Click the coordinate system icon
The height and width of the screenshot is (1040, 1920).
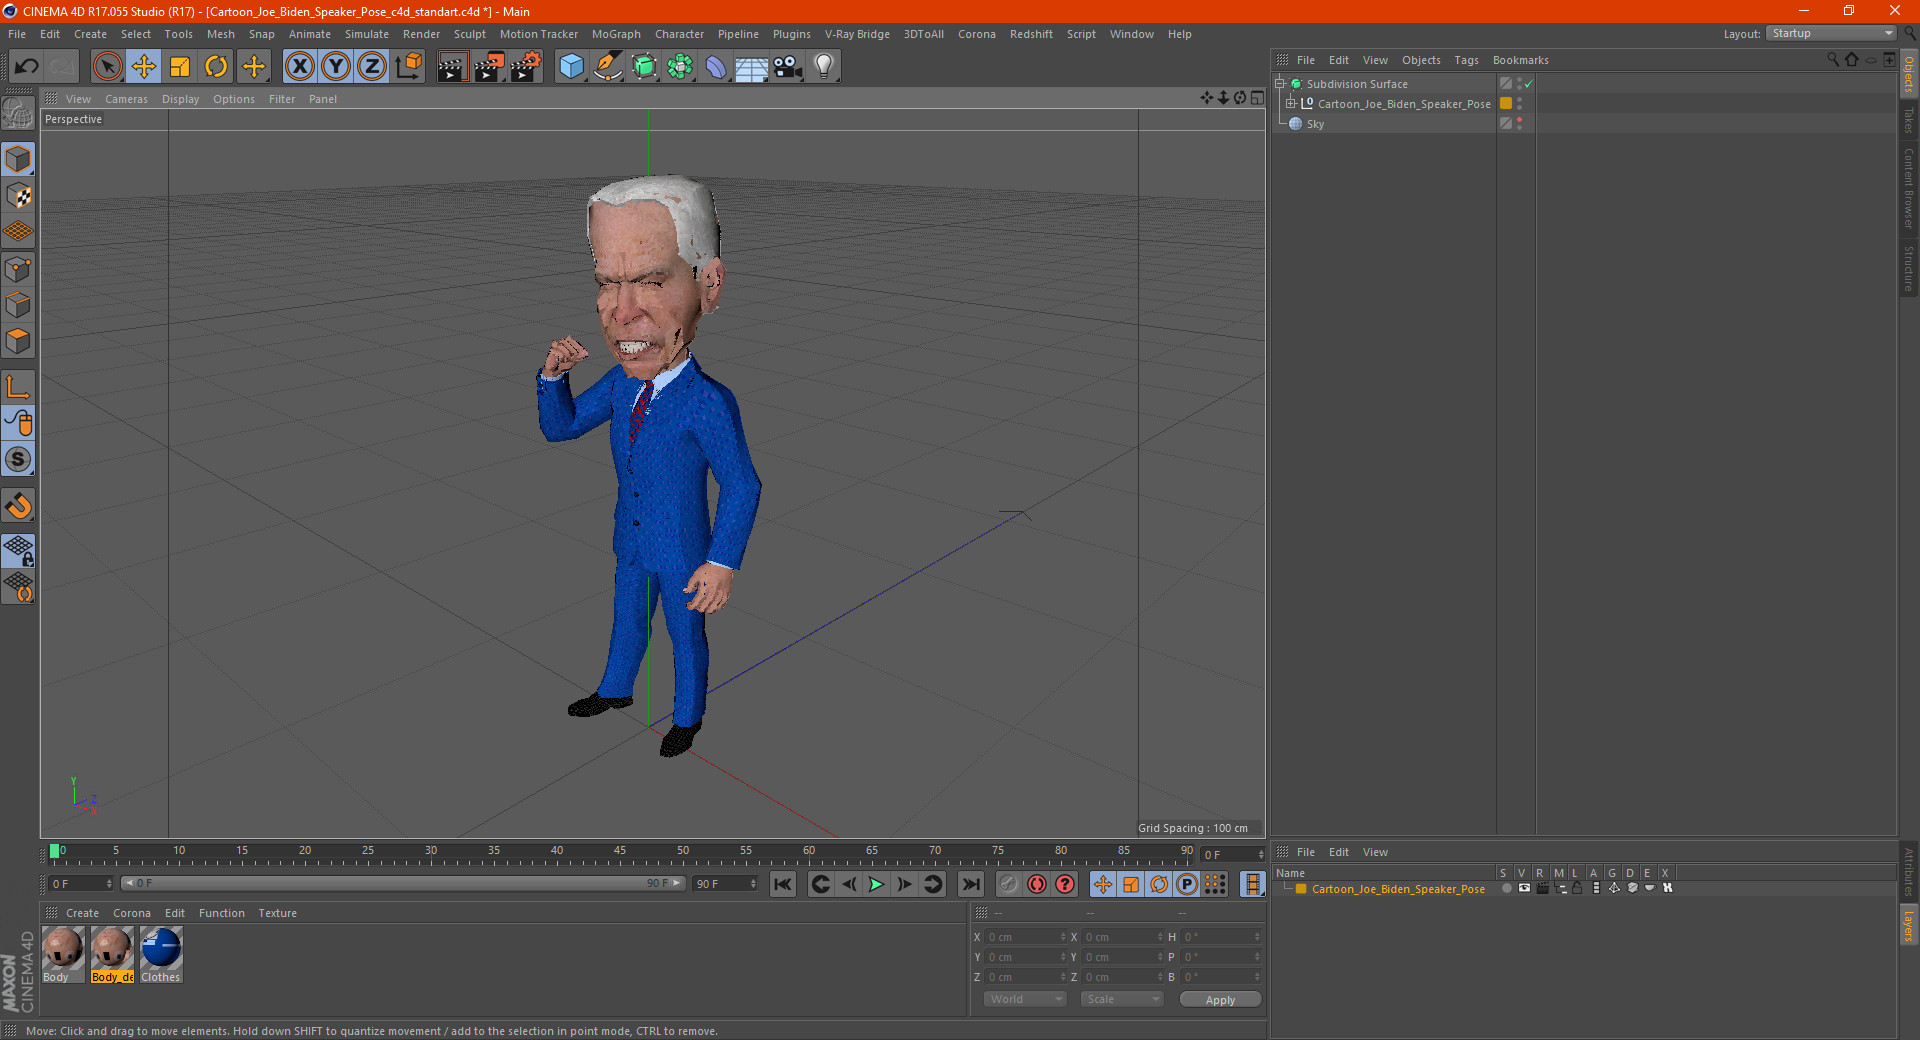[409, 67]
